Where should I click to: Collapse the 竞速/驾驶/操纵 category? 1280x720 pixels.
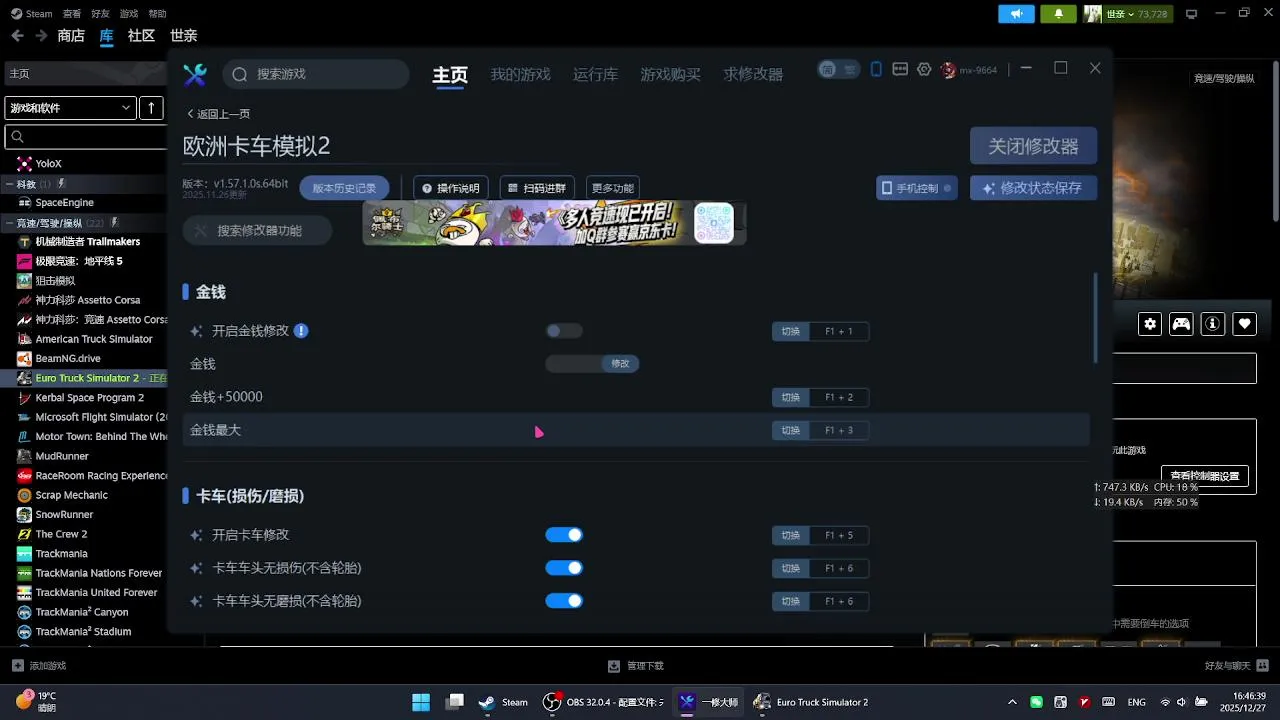[x=10, y=223]
